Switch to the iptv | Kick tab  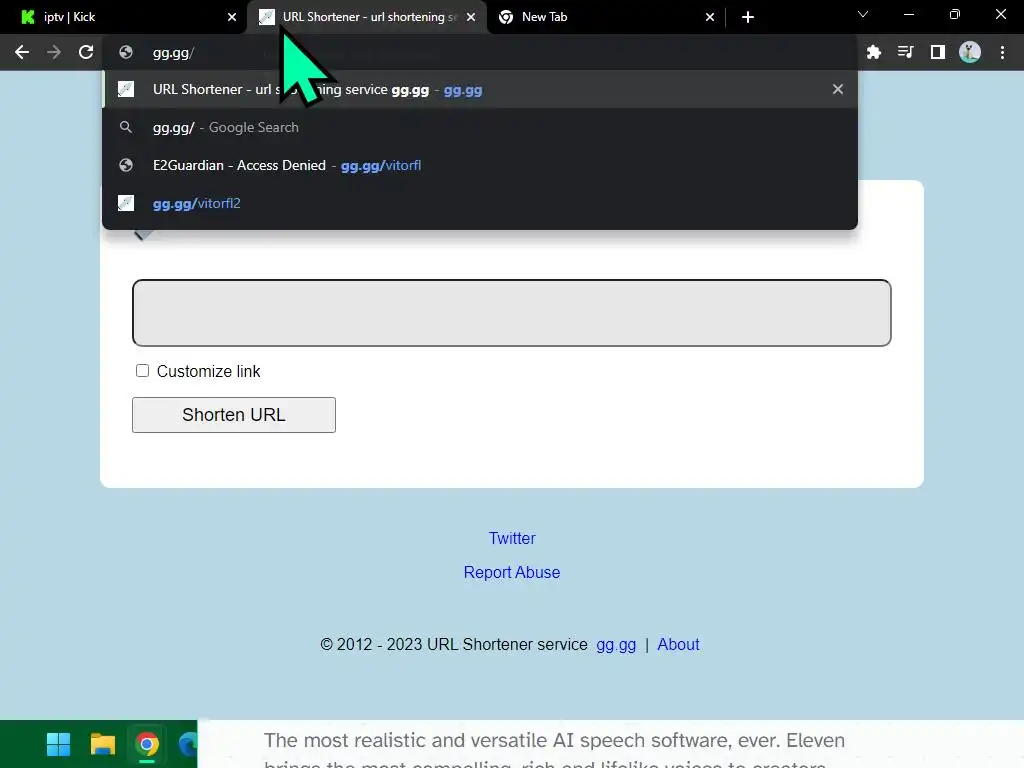123,17
